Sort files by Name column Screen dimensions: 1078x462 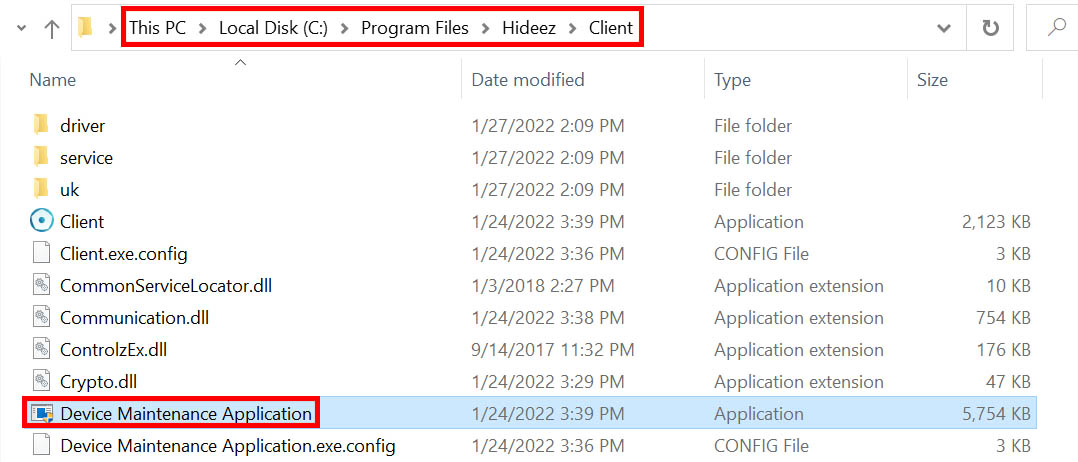click(x=53, y=80)
